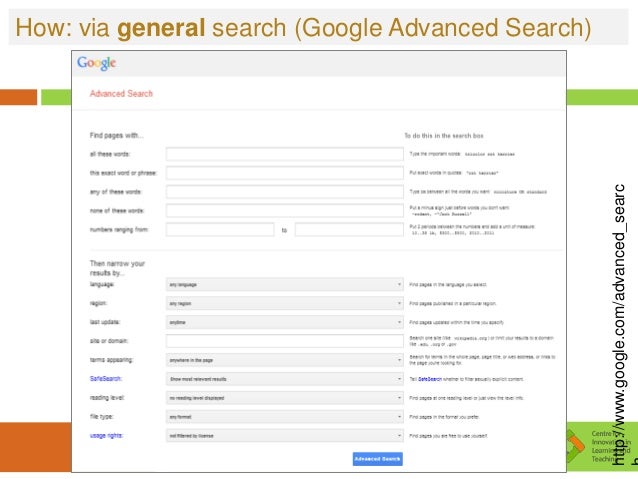Viewport: 638px width, 479px height.
Task: Click the 'site or domain' input field
Action: click(x=284, y=341)
